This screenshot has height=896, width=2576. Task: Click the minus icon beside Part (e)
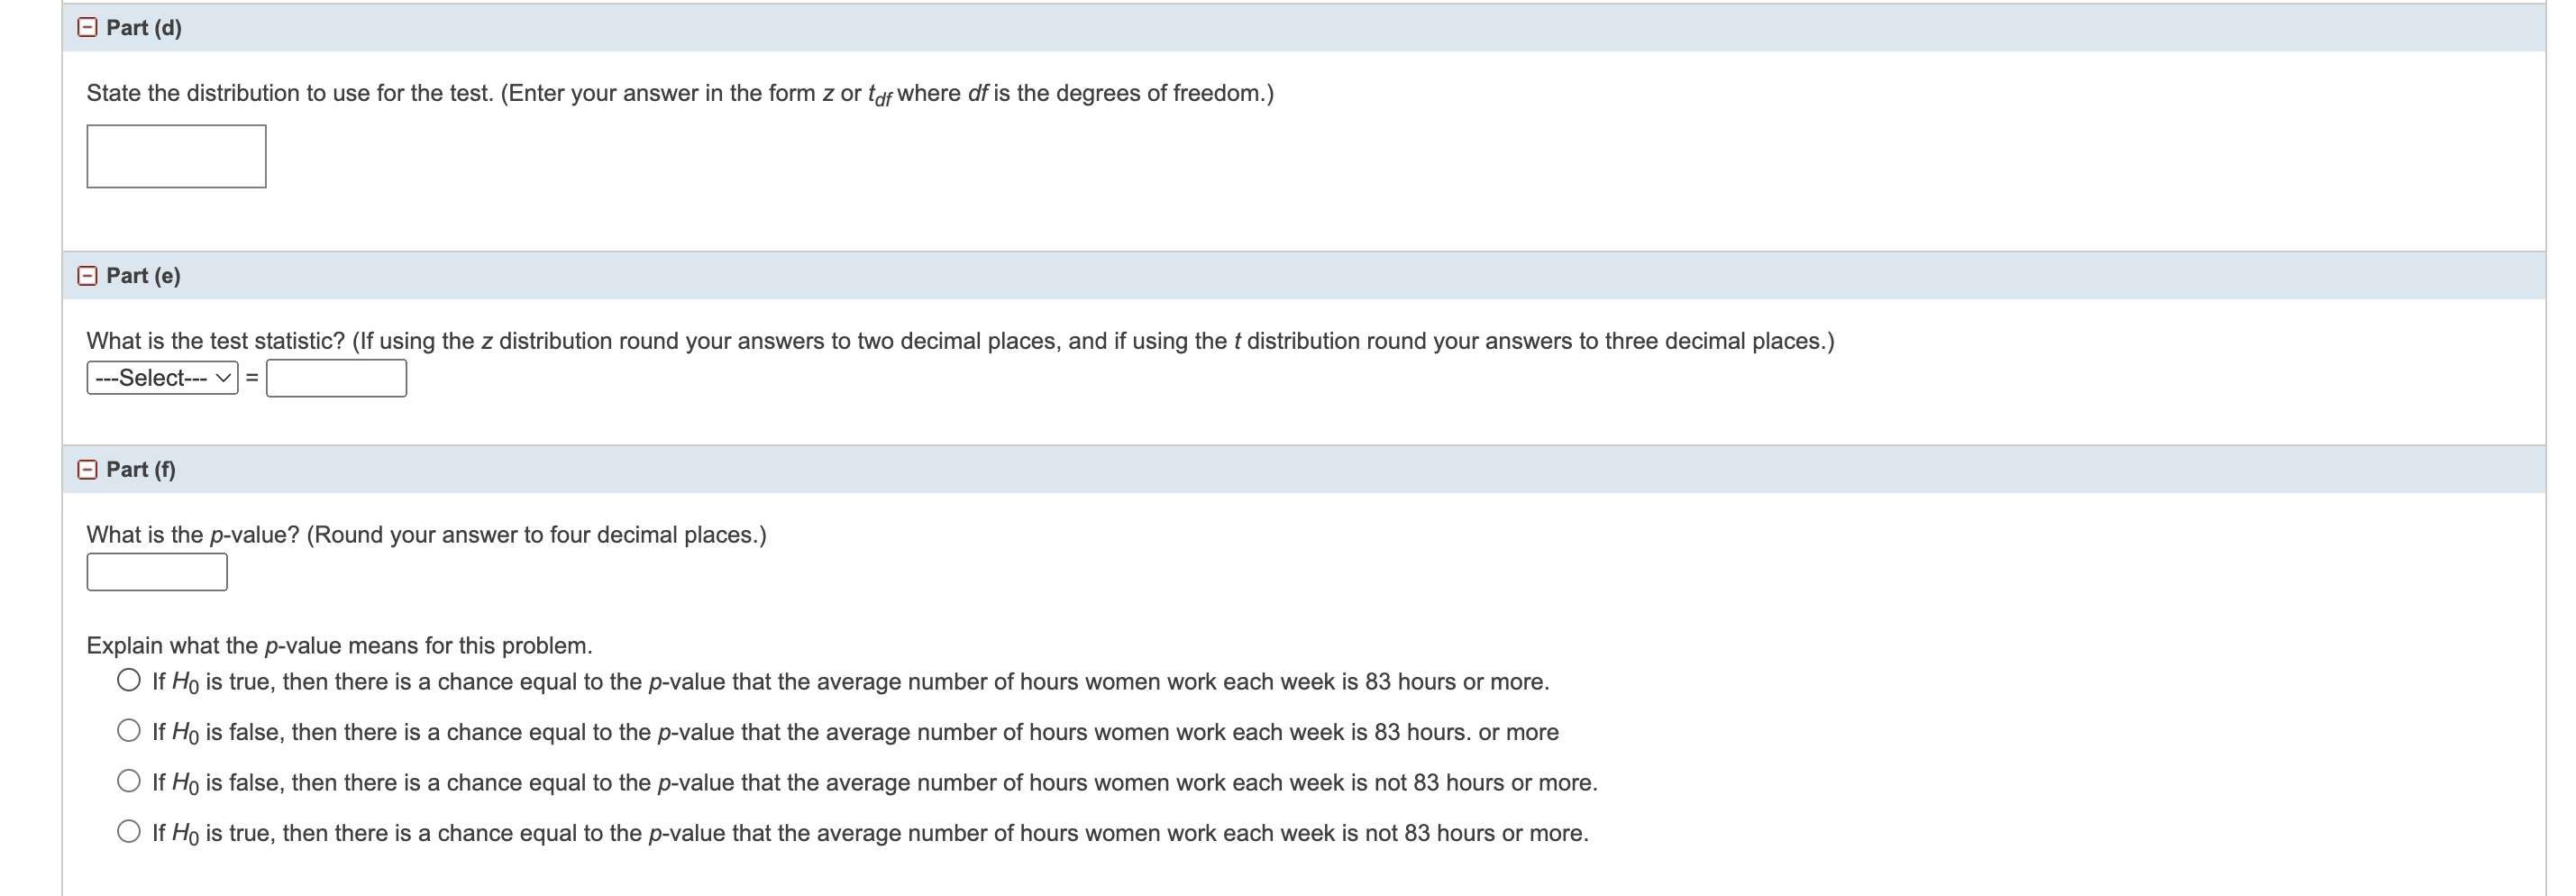(x=86, y=274)
